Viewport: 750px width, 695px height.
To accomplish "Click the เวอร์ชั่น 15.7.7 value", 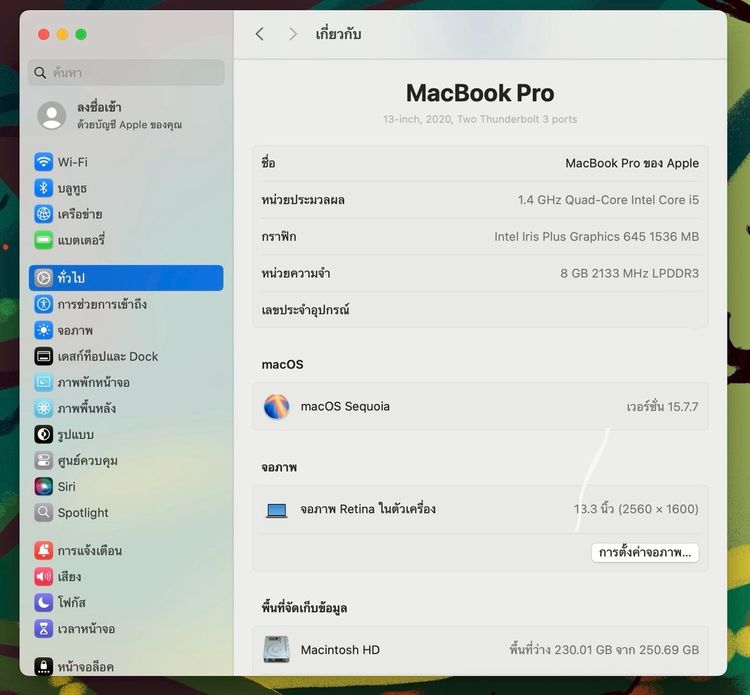I will pos(662,407).
